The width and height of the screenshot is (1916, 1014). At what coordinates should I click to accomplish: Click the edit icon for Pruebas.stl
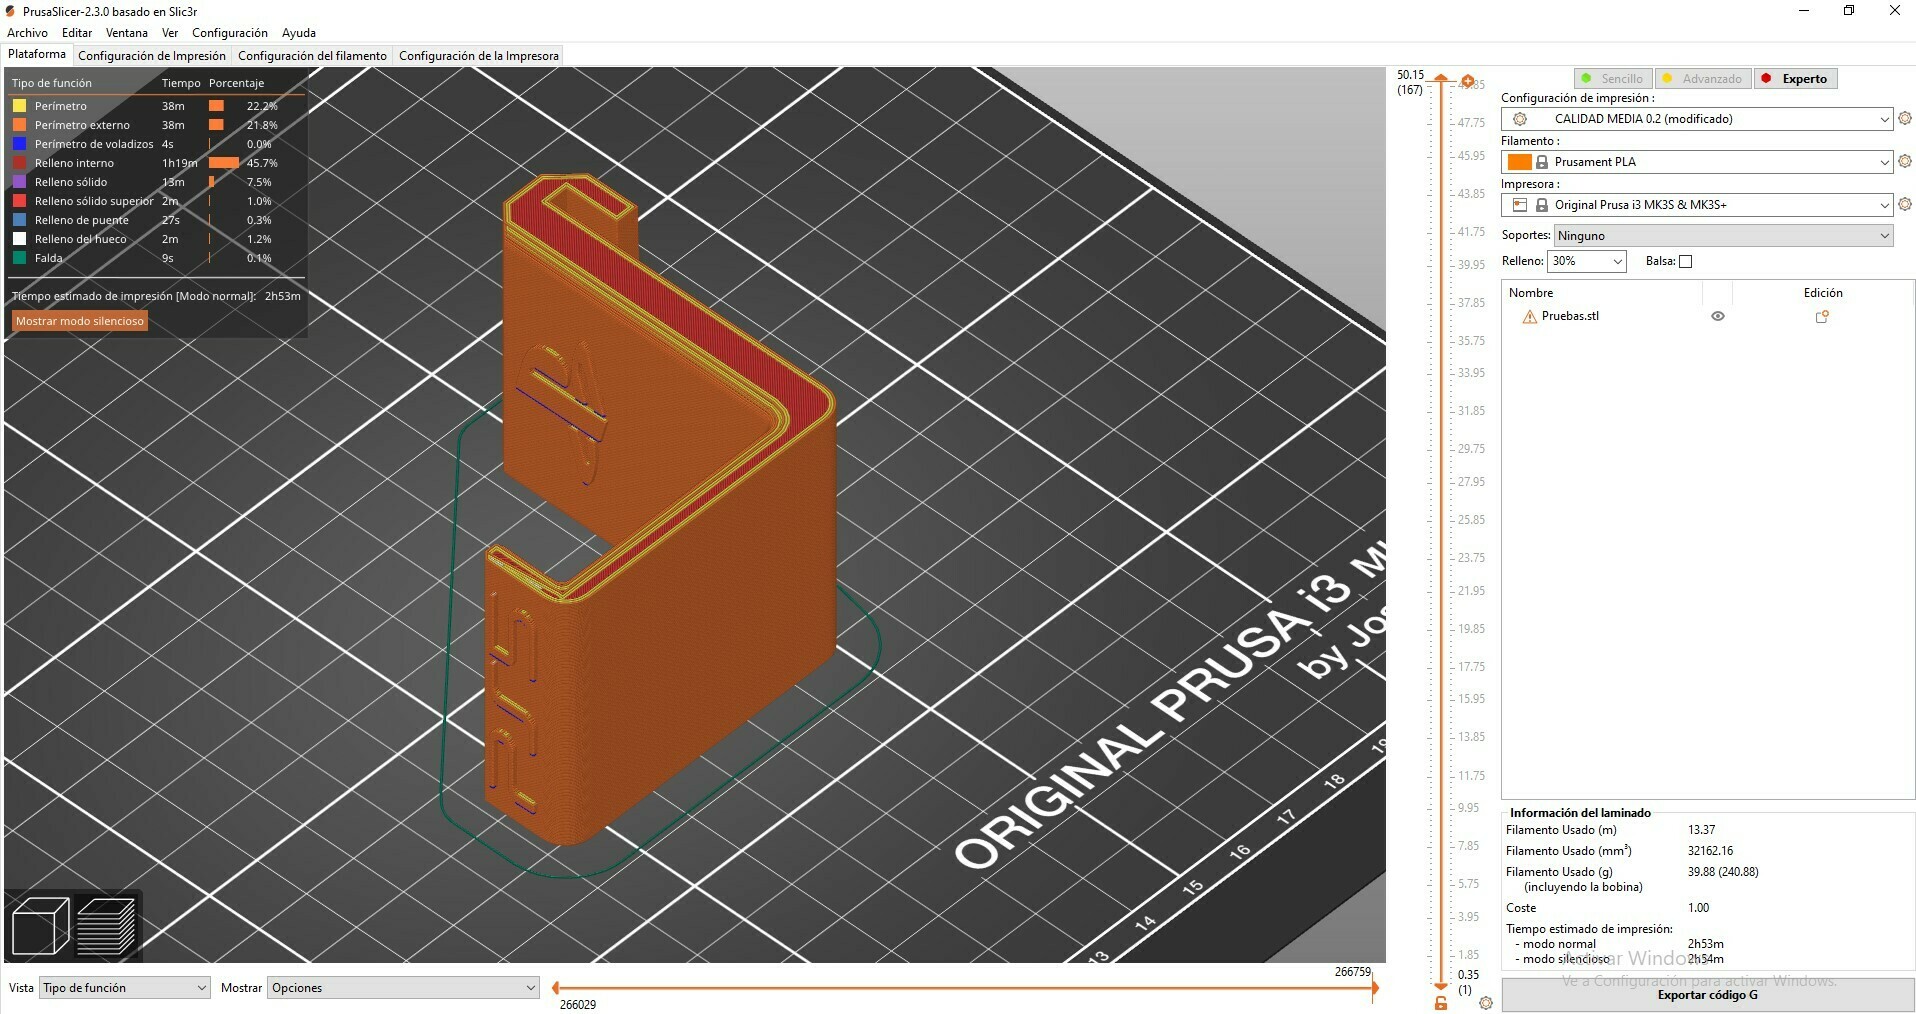[x=1822, y=317]
